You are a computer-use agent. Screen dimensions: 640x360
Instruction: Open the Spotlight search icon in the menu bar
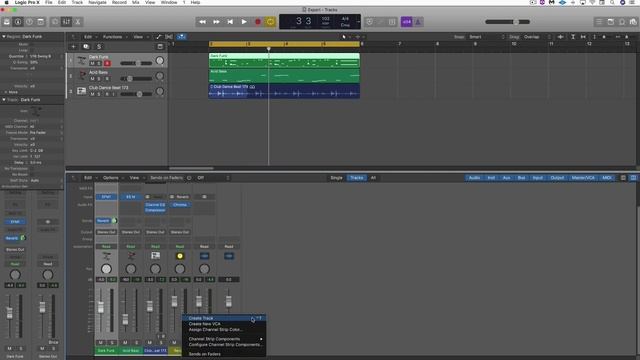pos(612,2)
